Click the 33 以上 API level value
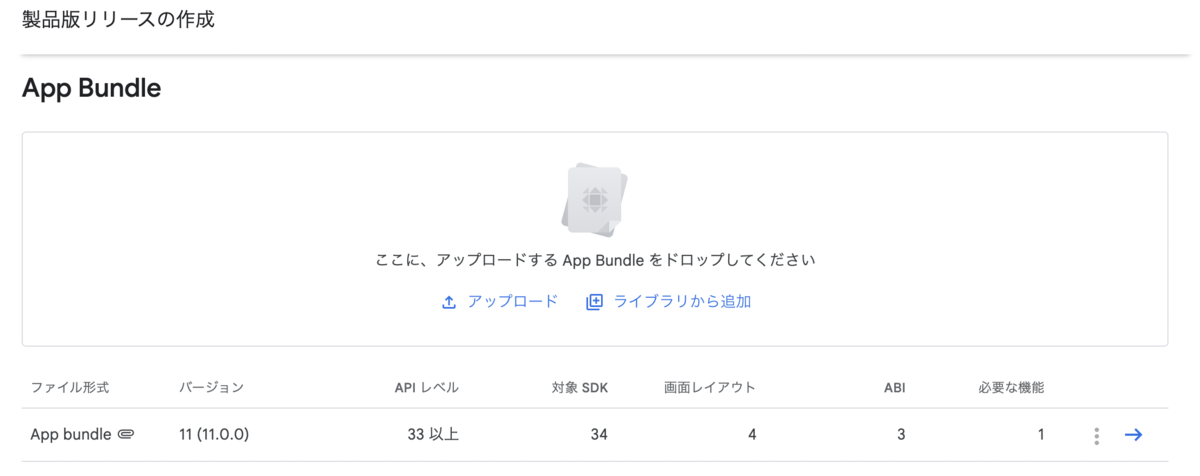1200x476 pixels. coord(432,434)
